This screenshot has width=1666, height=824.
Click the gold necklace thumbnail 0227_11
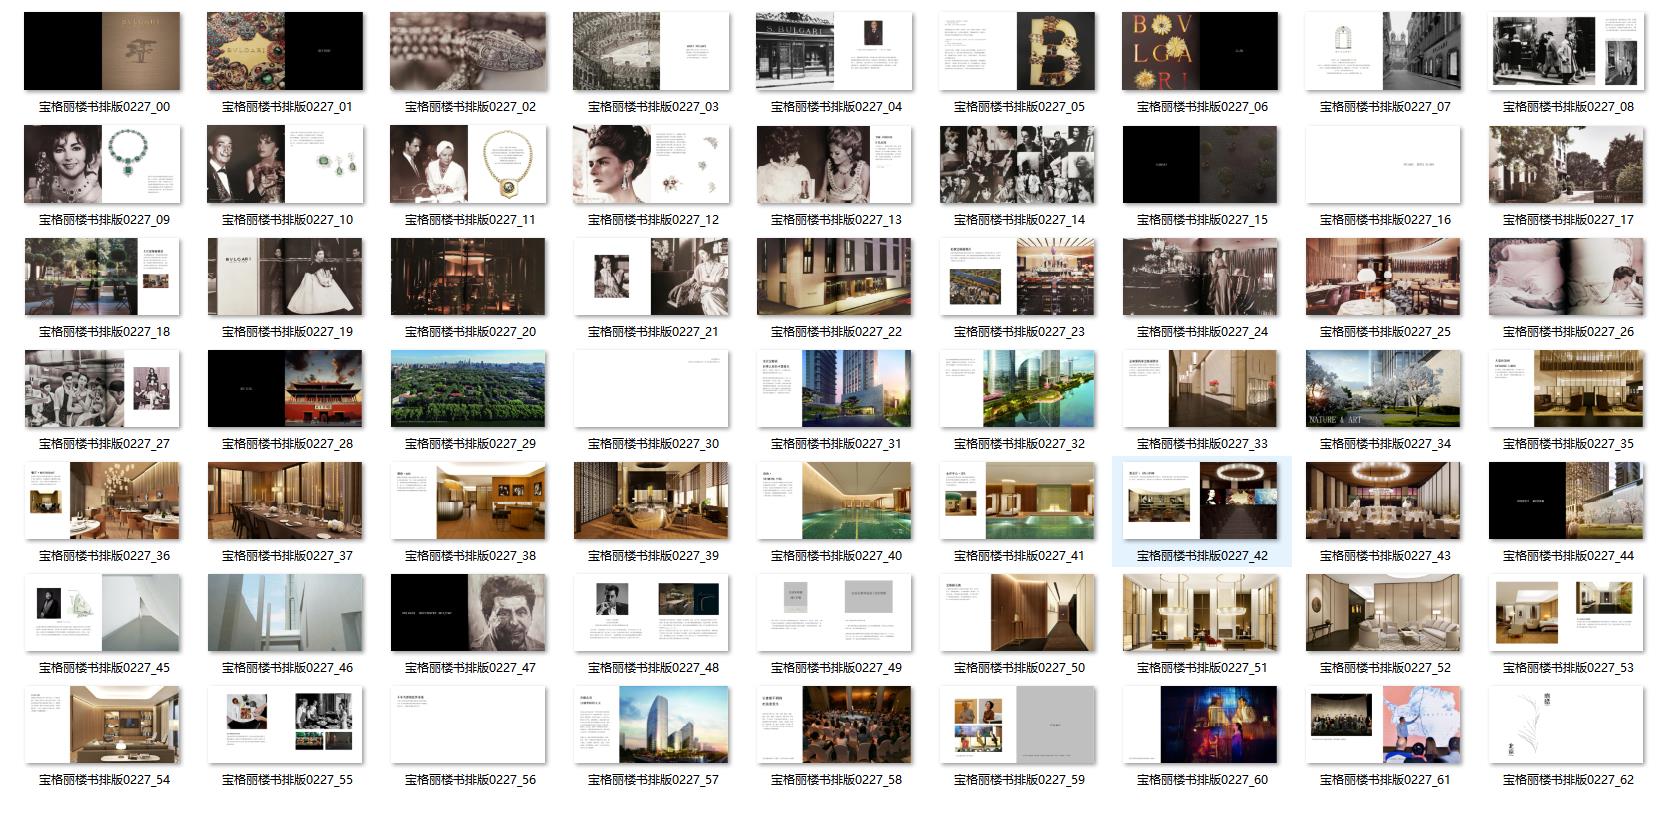468,164
